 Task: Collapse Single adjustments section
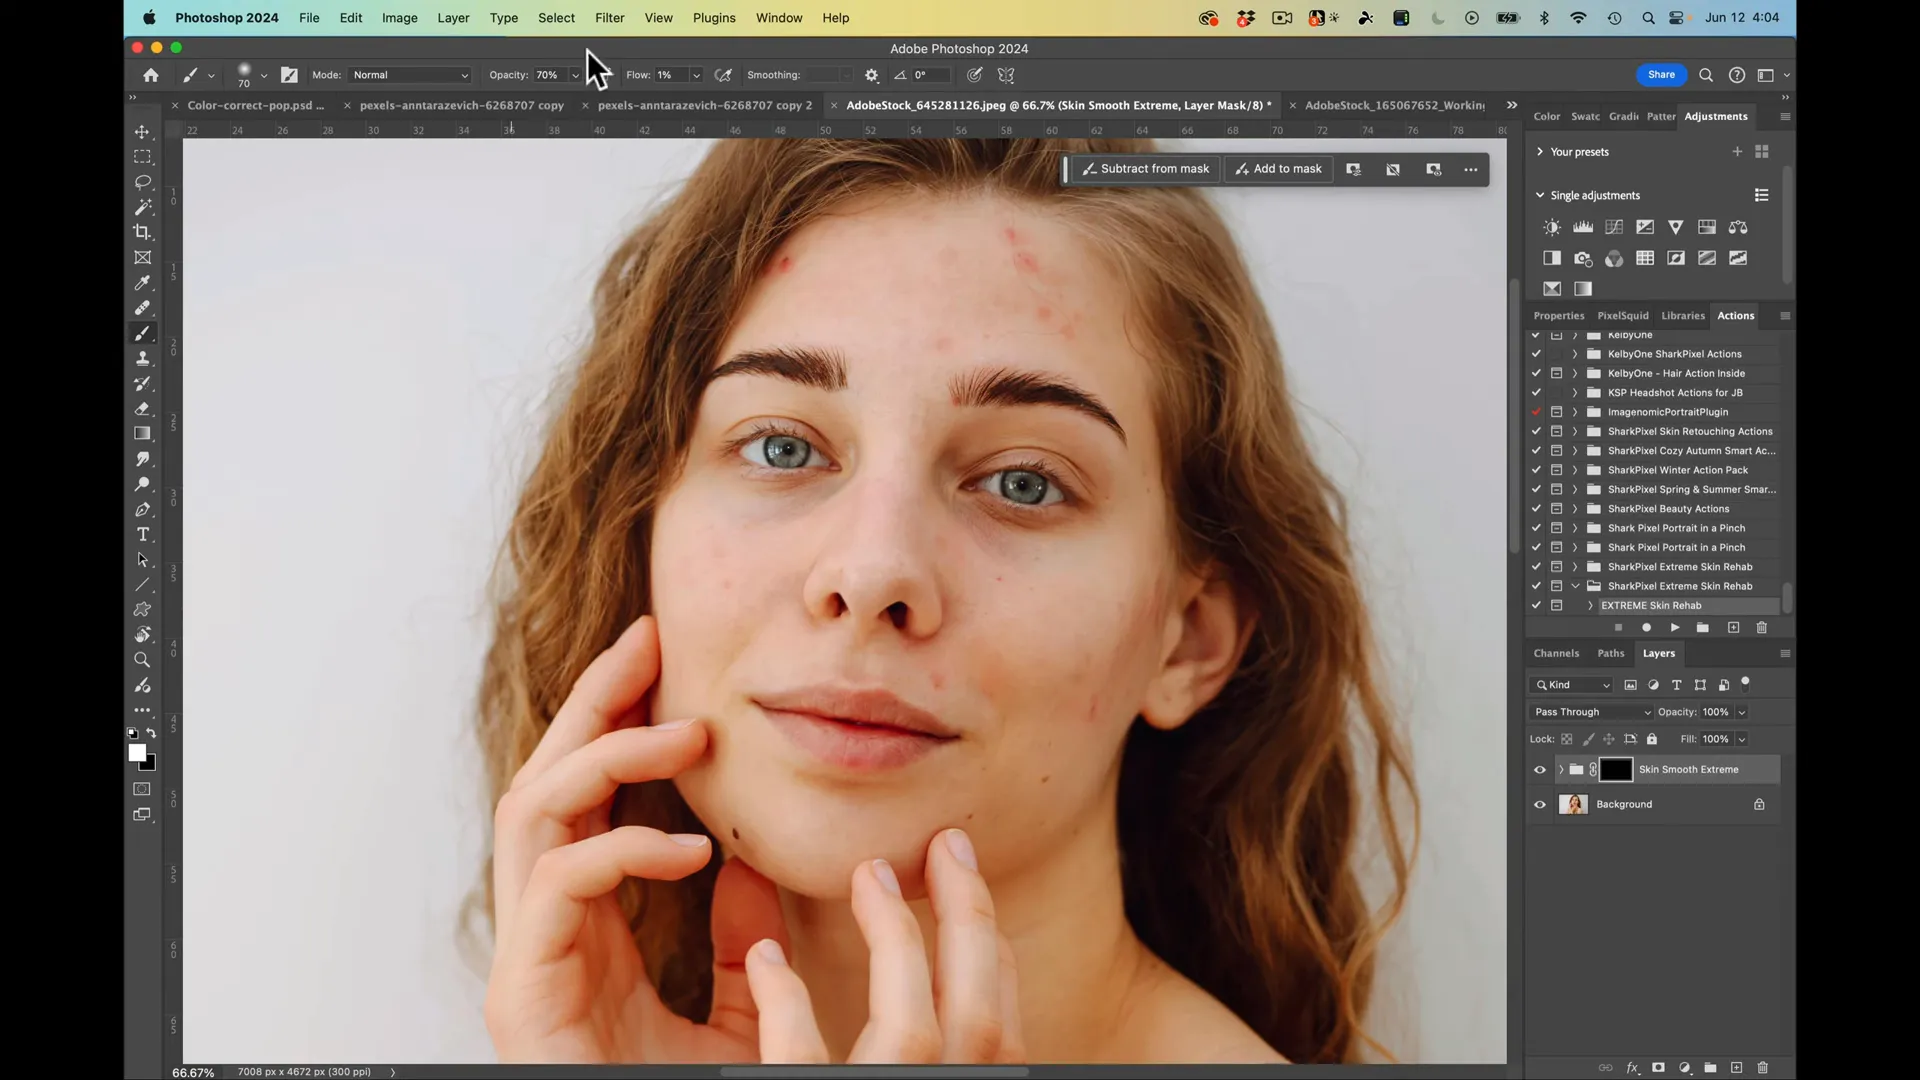(x=1540, y=196)
